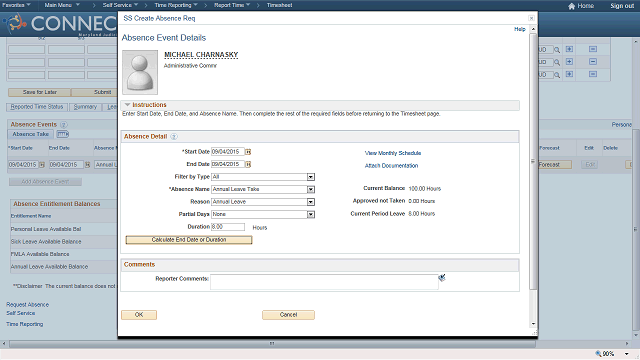Click the first row lookup magnifier icon

click(557, 50)
